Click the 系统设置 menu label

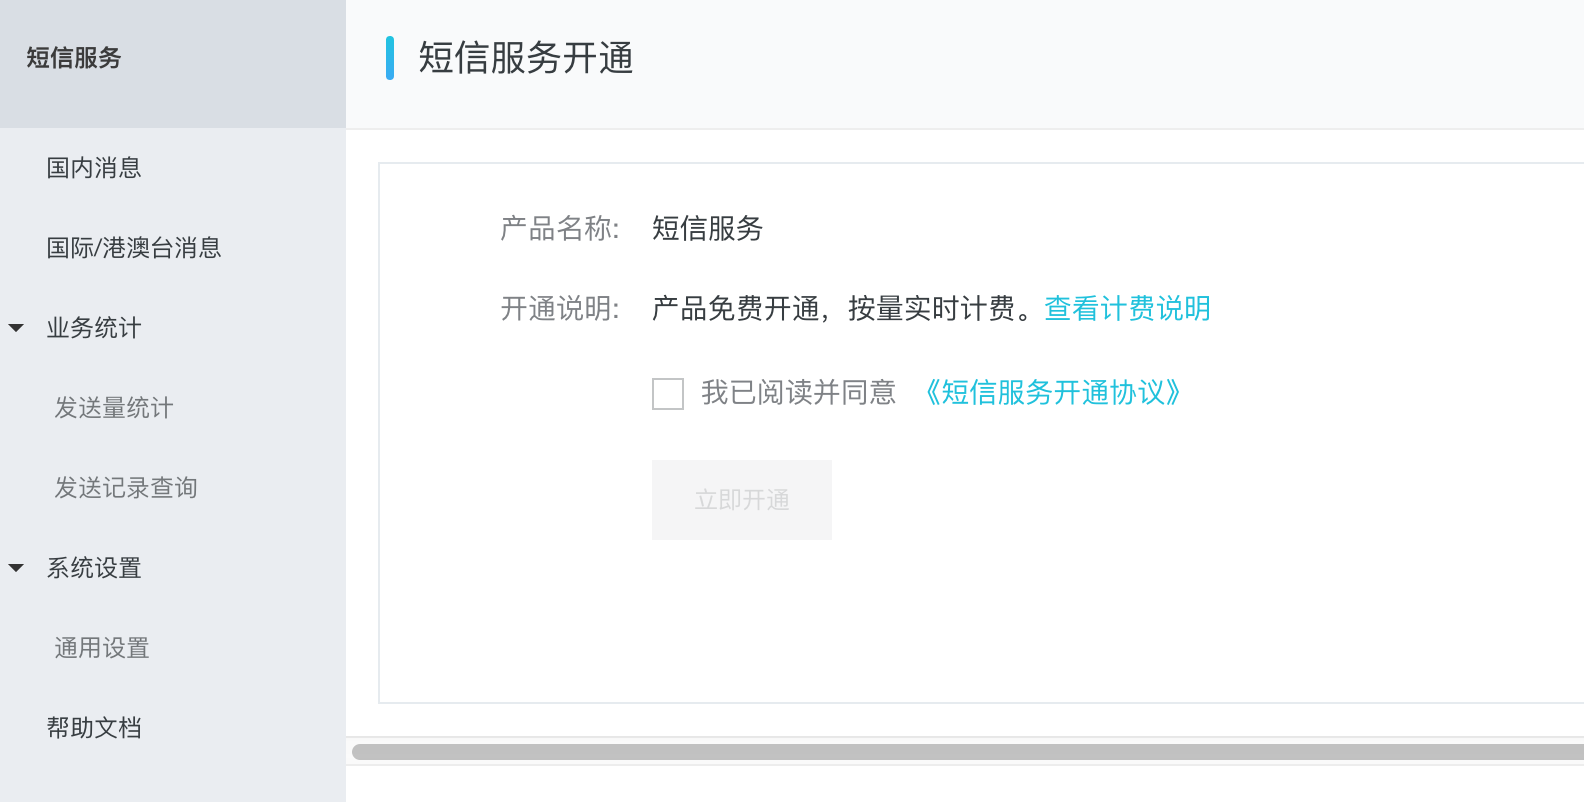(x=94, y=568)
